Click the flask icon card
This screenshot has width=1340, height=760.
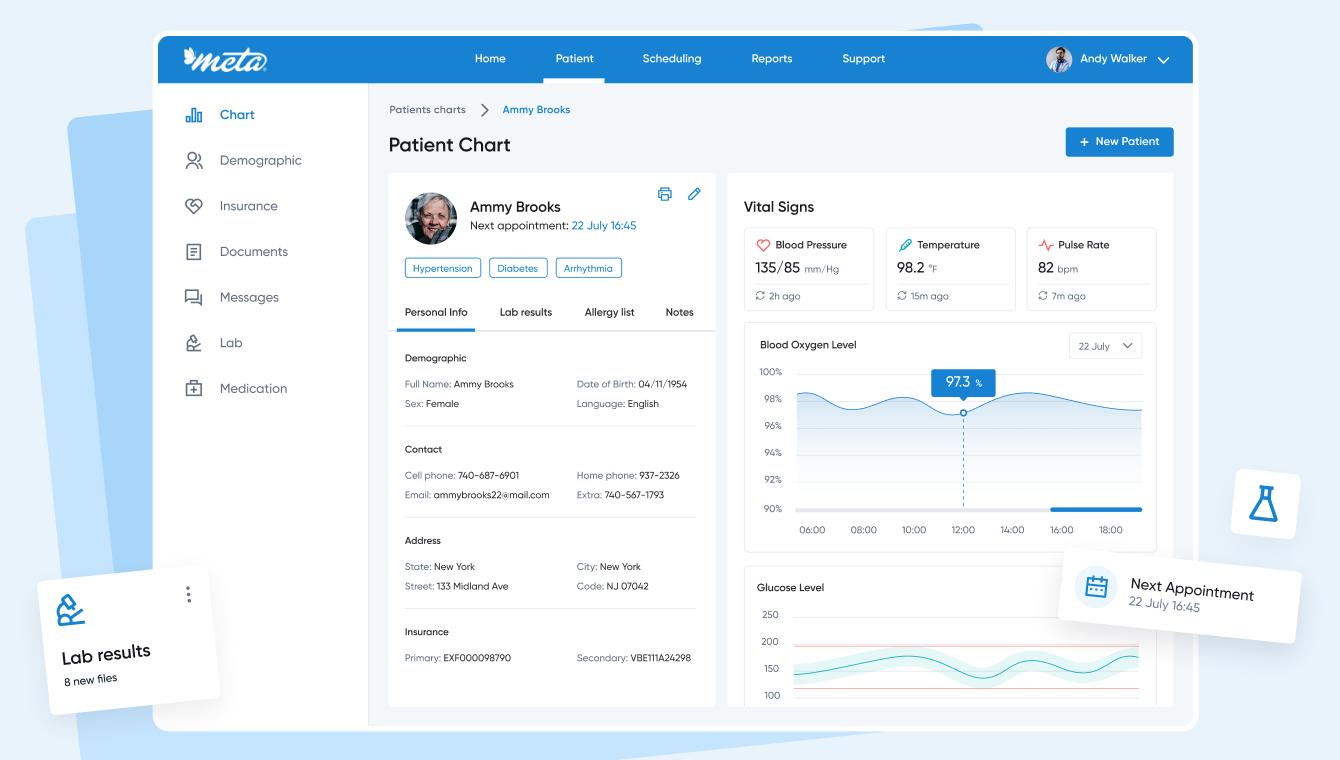point(1265,504)
